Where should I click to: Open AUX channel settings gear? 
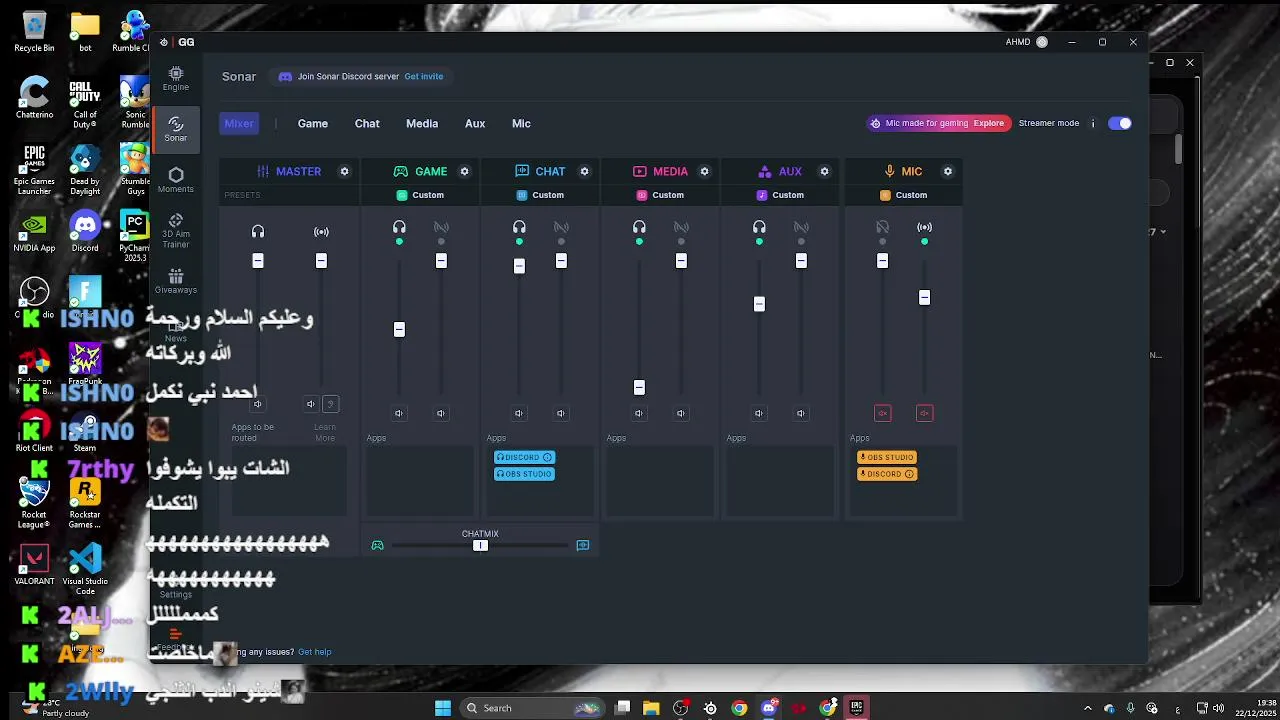824,171
